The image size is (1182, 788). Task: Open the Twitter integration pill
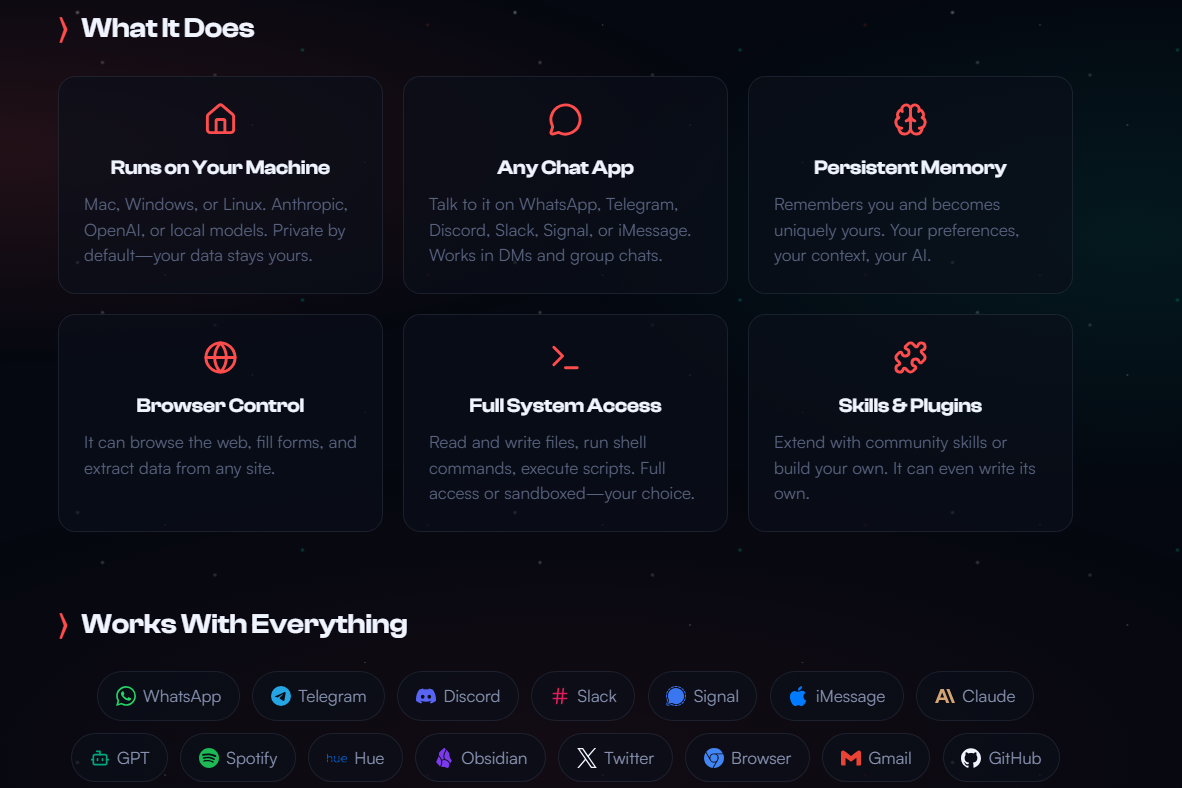click(x=614, y=758)
